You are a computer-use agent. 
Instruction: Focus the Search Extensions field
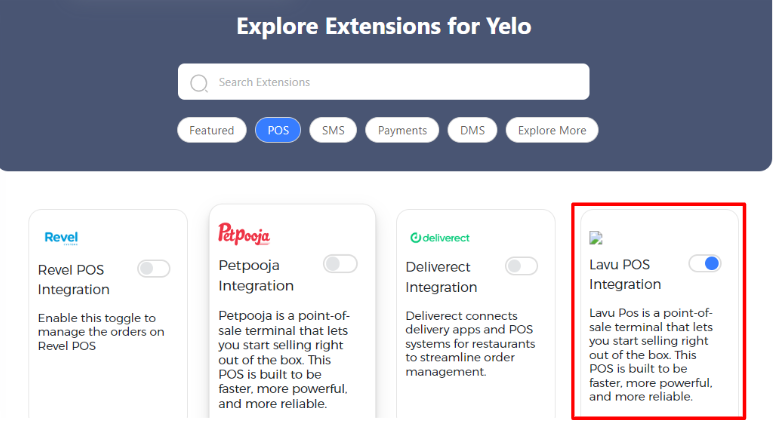[384, 82]
